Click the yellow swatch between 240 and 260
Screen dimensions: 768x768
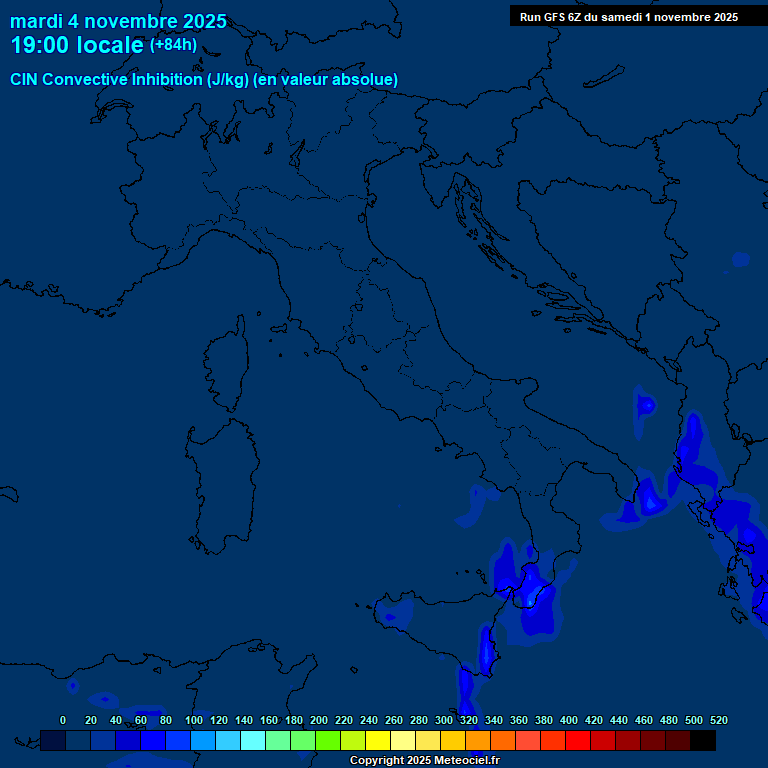(378, 741)
